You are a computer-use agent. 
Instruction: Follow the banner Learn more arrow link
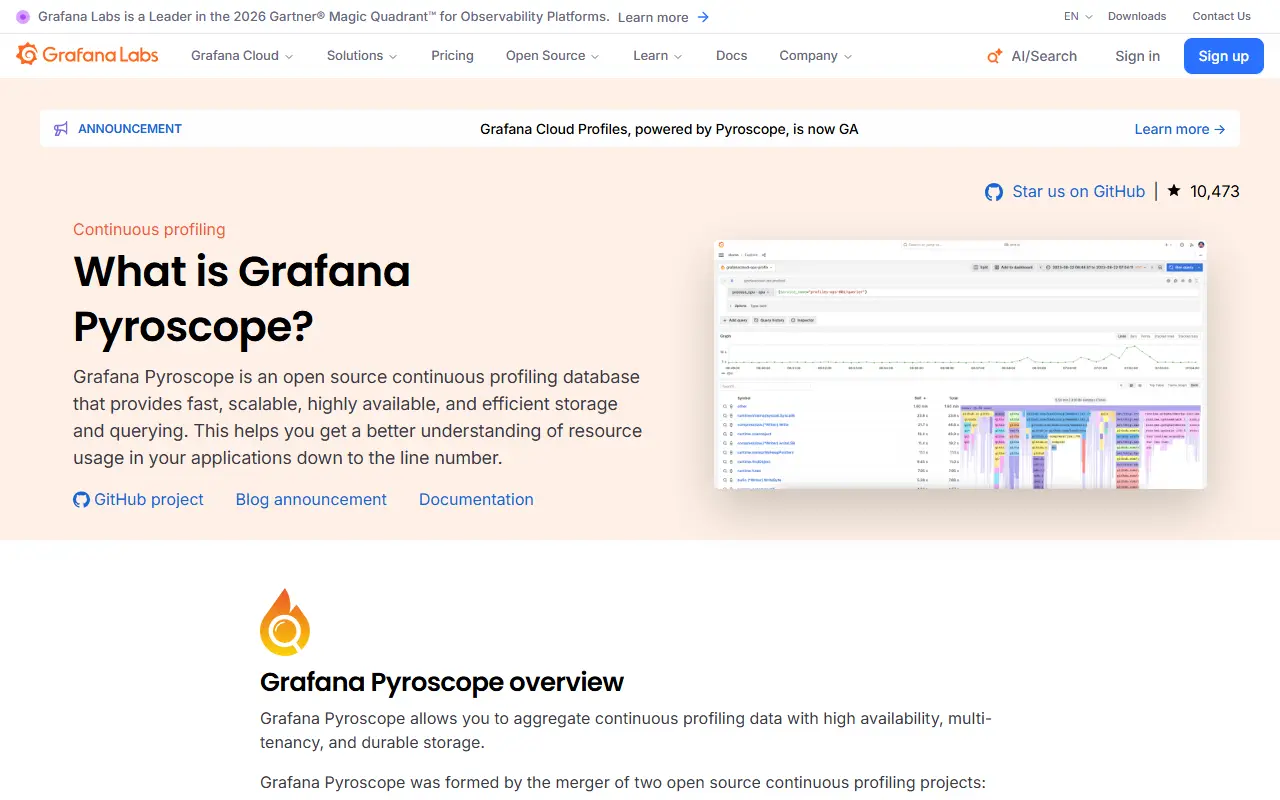[x=664, y=17]
